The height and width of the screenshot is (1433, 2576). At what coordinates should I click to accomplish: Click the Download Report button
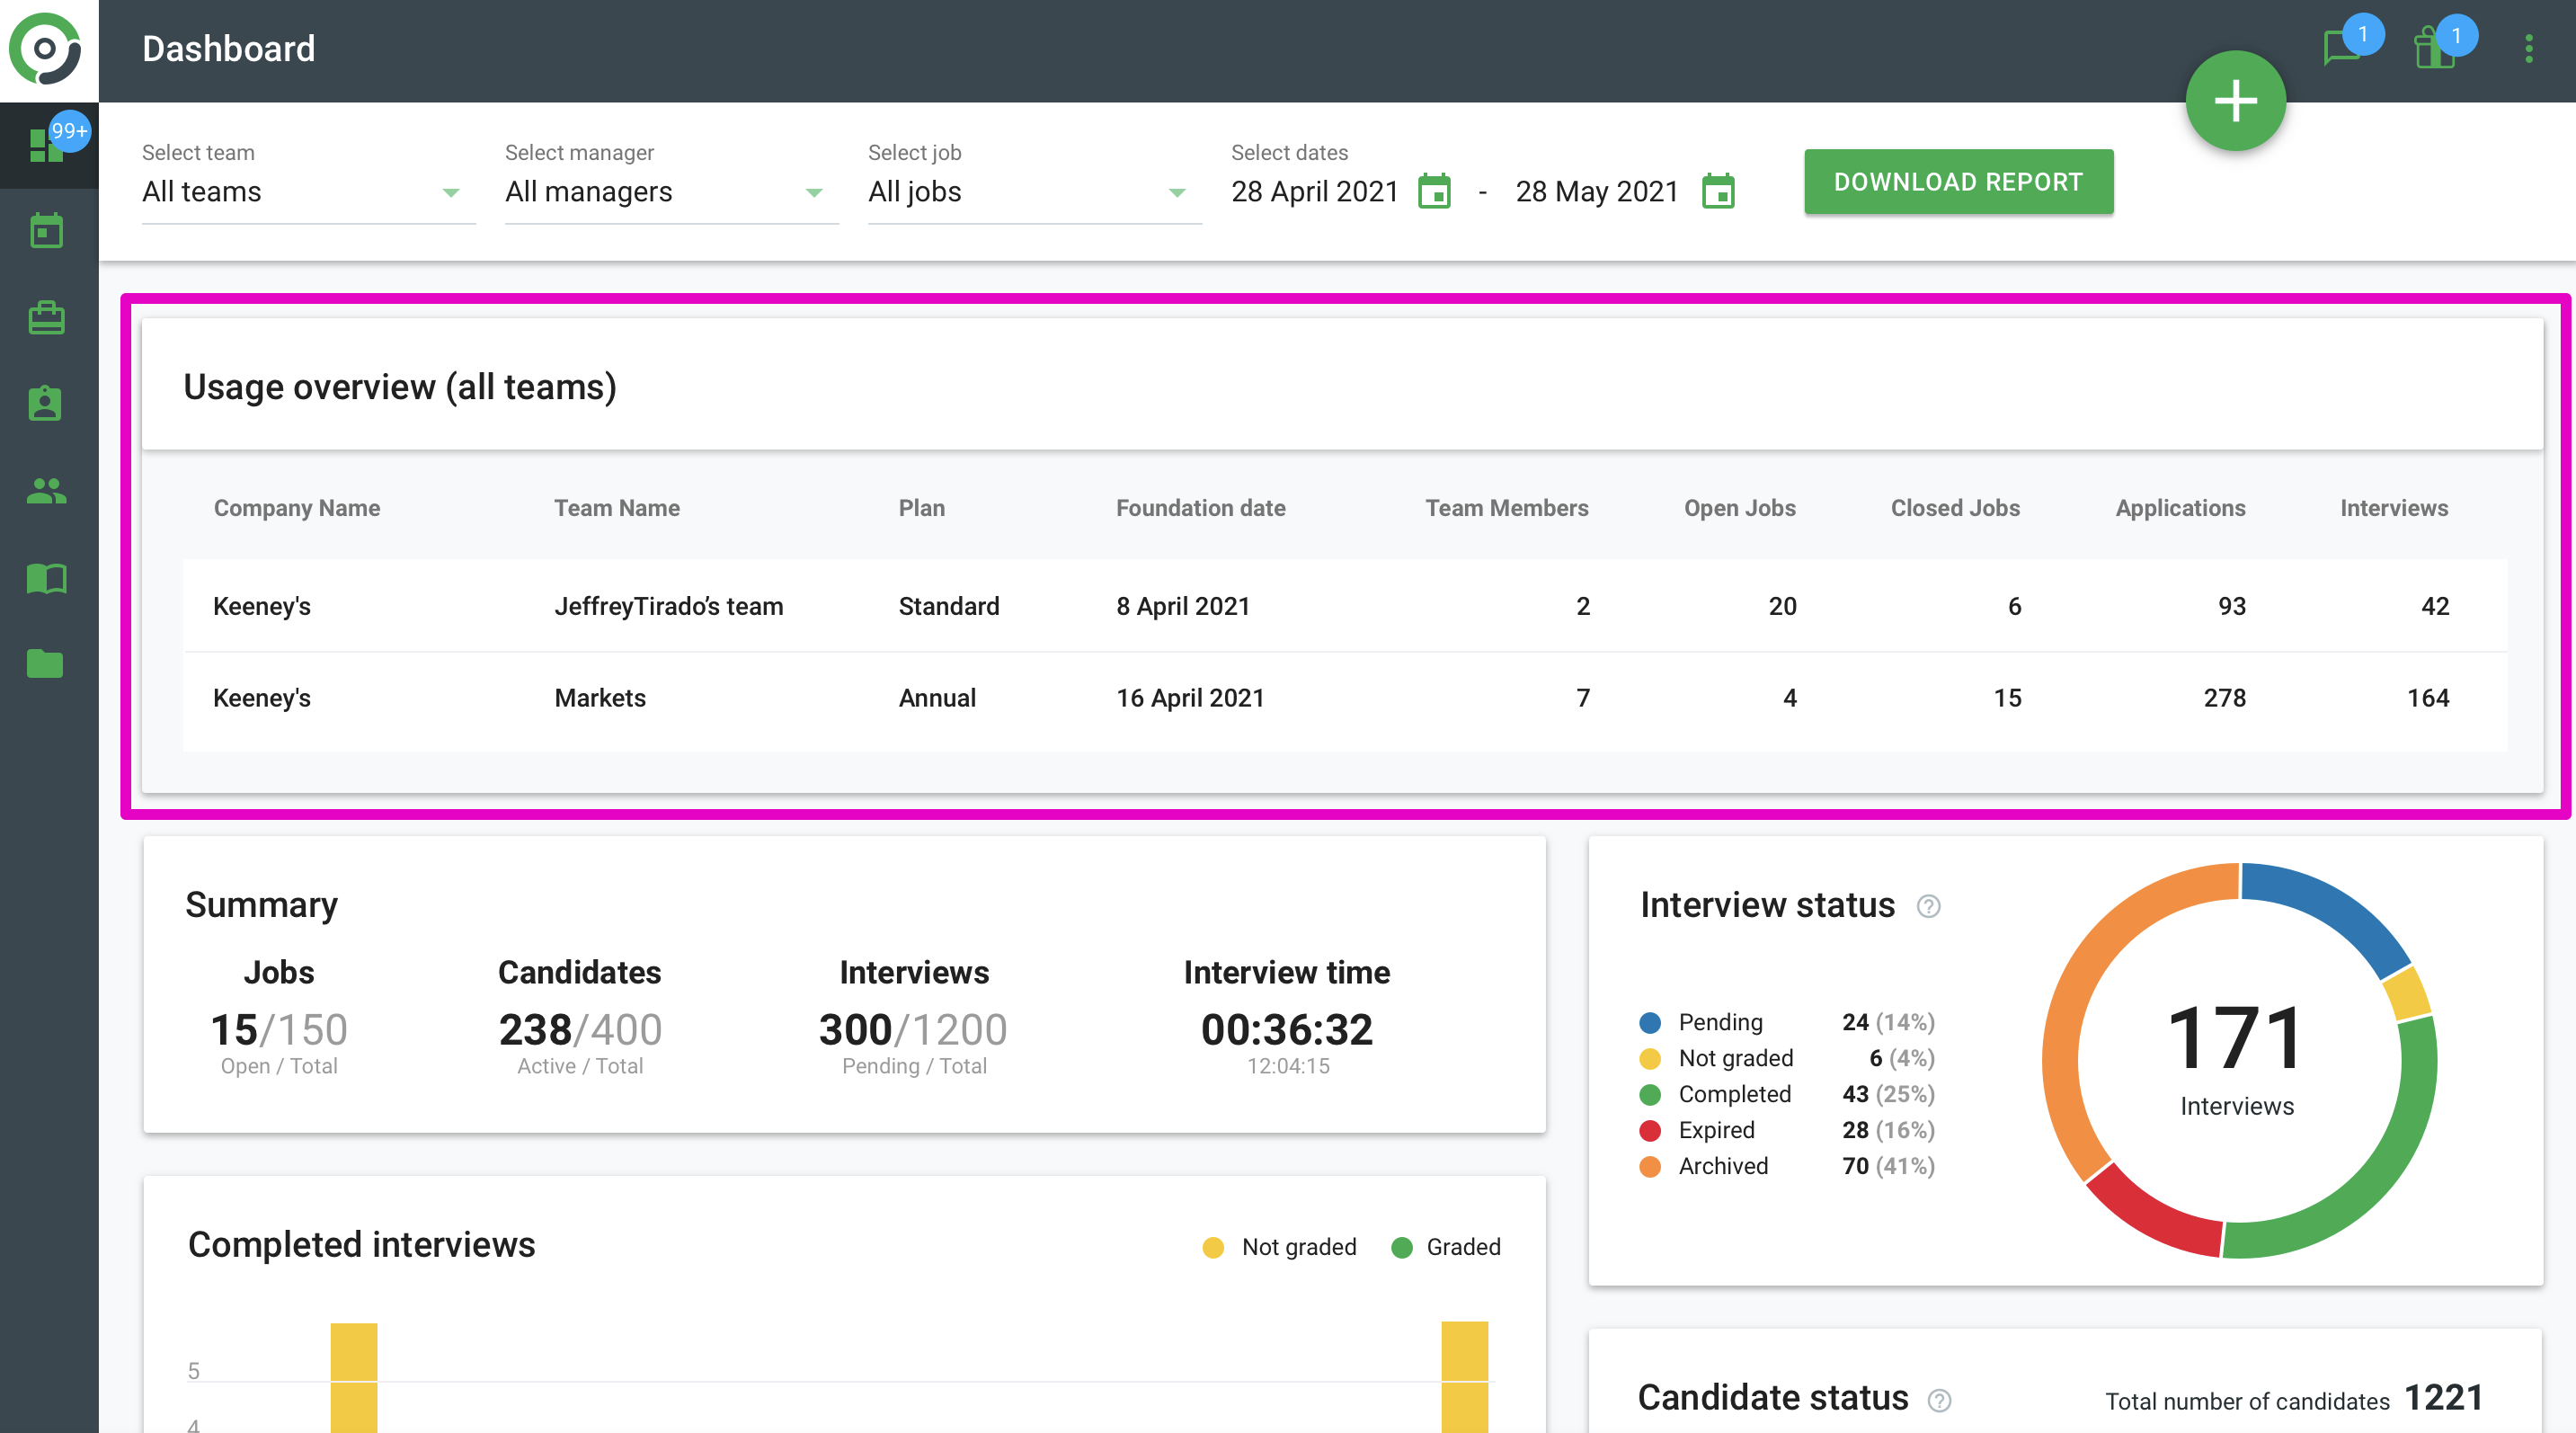point(1958,182)
